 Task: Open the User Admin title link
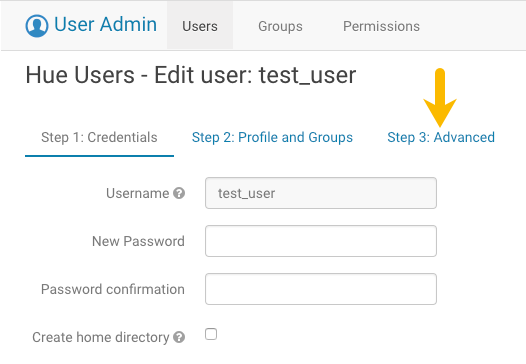(x=105, y=24)
